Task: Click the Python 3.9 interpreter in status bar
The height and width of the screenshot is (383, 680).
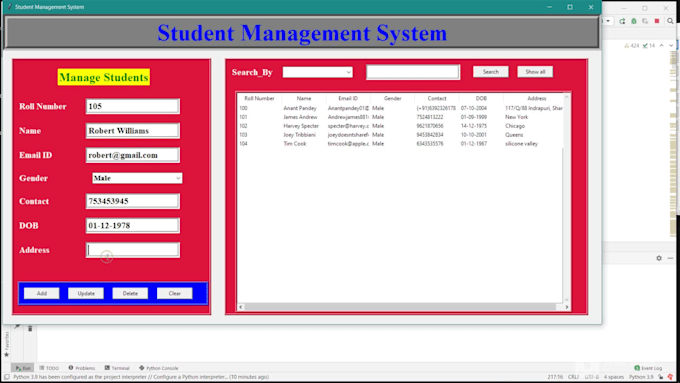Action: pyautogui.click(x=641, y=377)
